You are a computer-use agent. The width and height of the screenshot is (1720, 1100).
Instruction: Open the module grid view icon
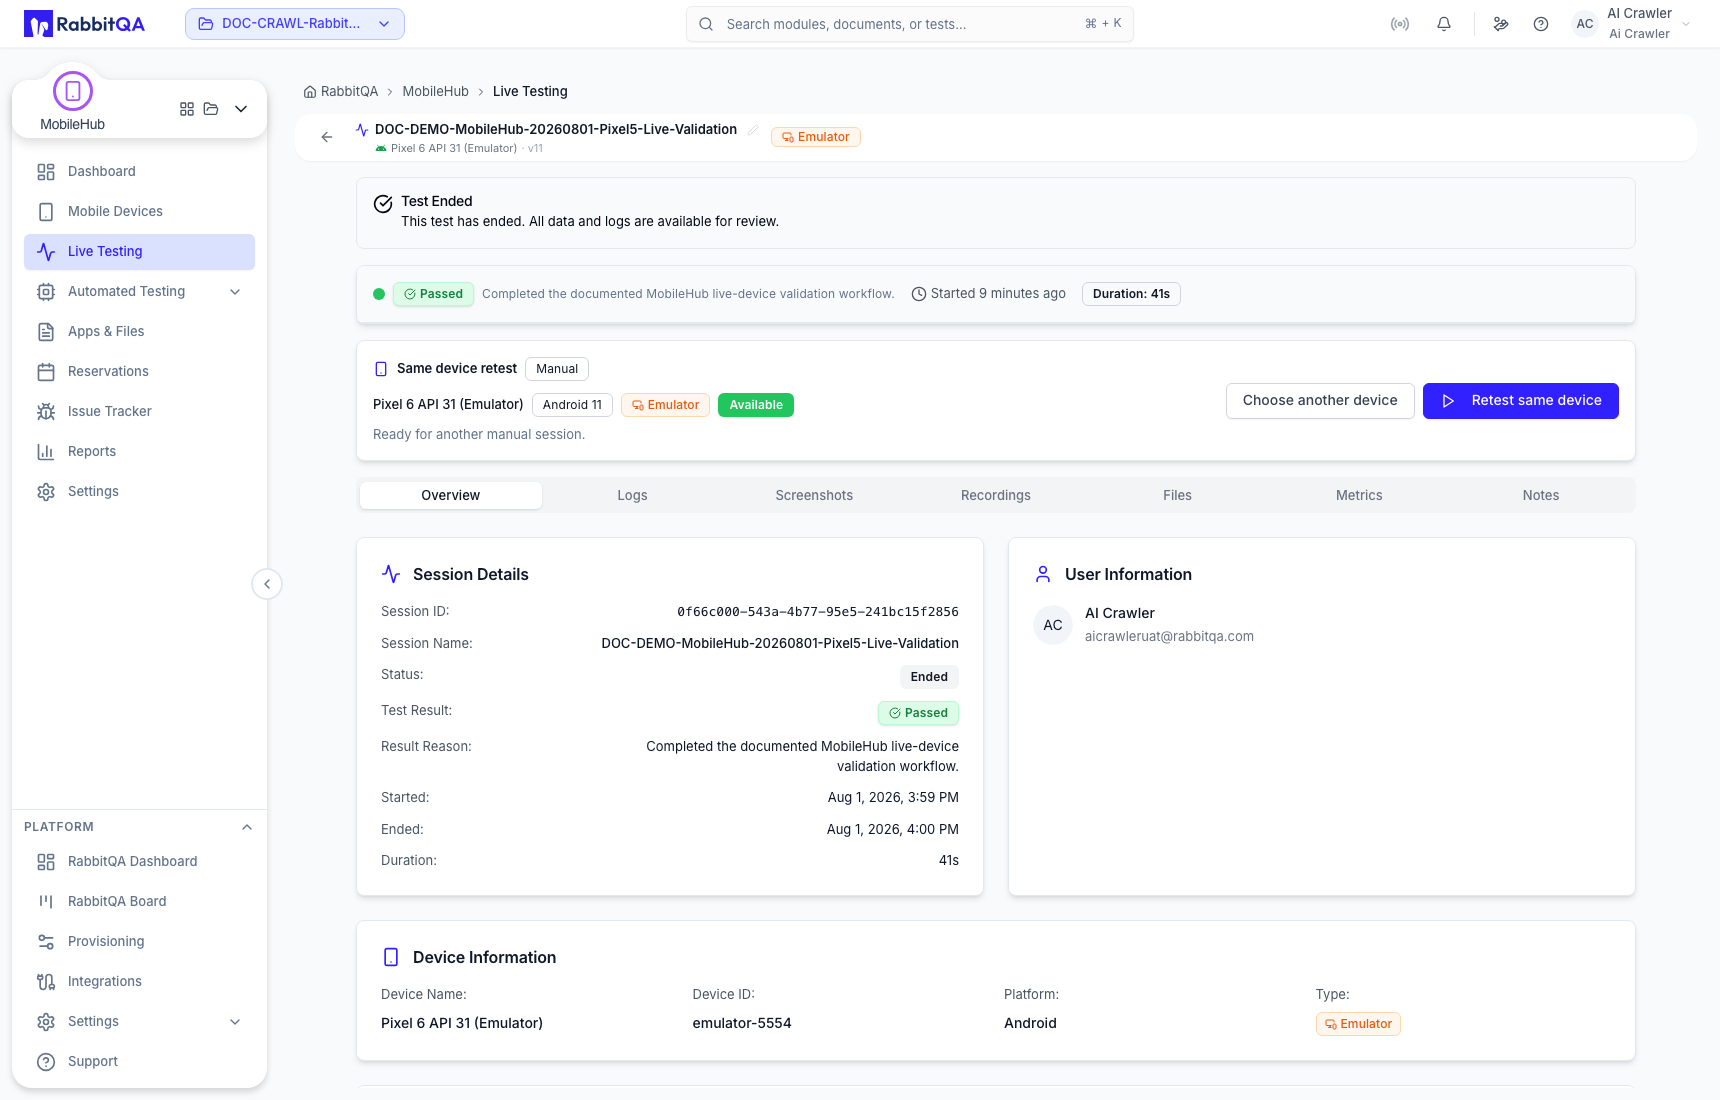(187, 109)
